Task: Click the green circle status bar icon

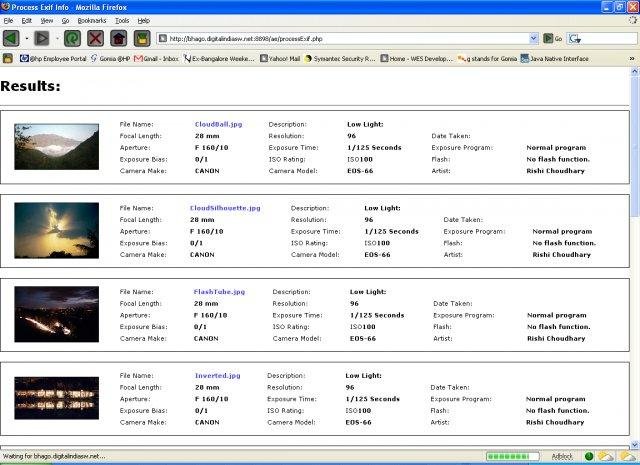Action: (x=590, y=456)
